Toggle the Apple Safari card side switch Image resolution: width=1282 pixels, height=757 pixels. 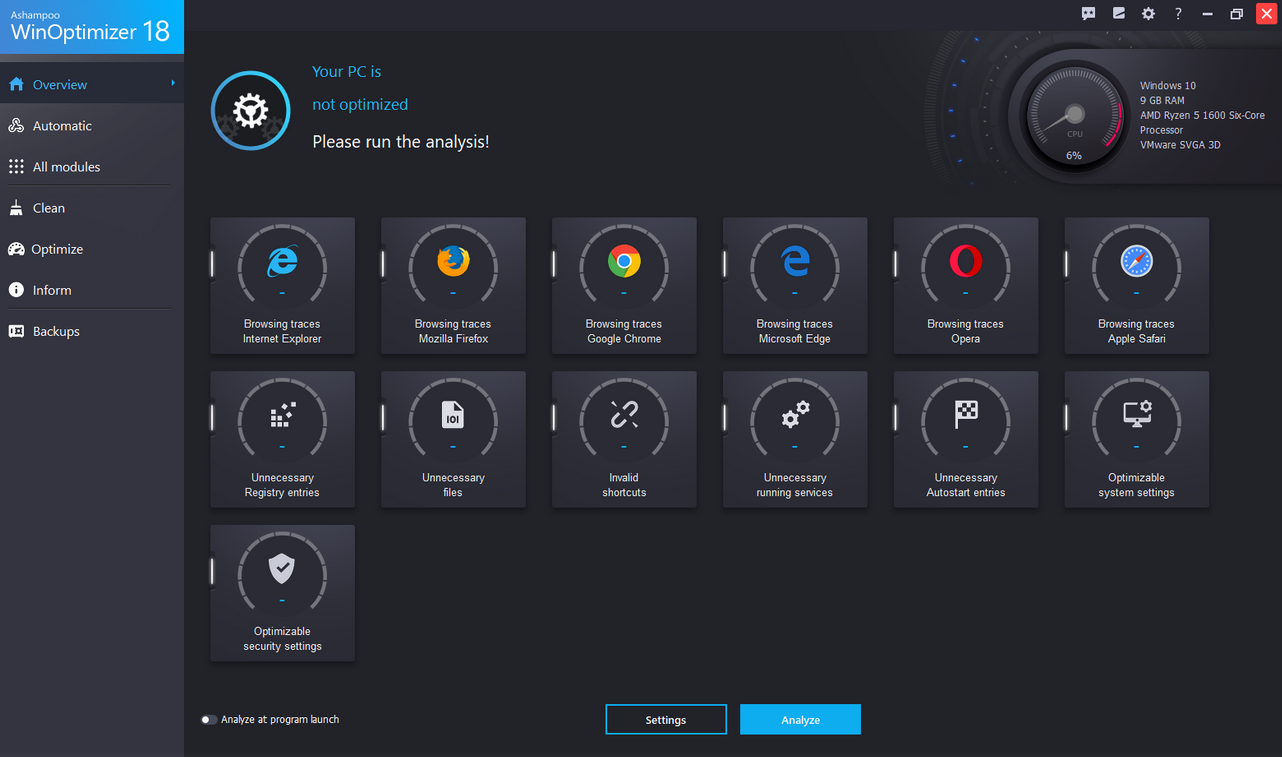[1066, 264]
